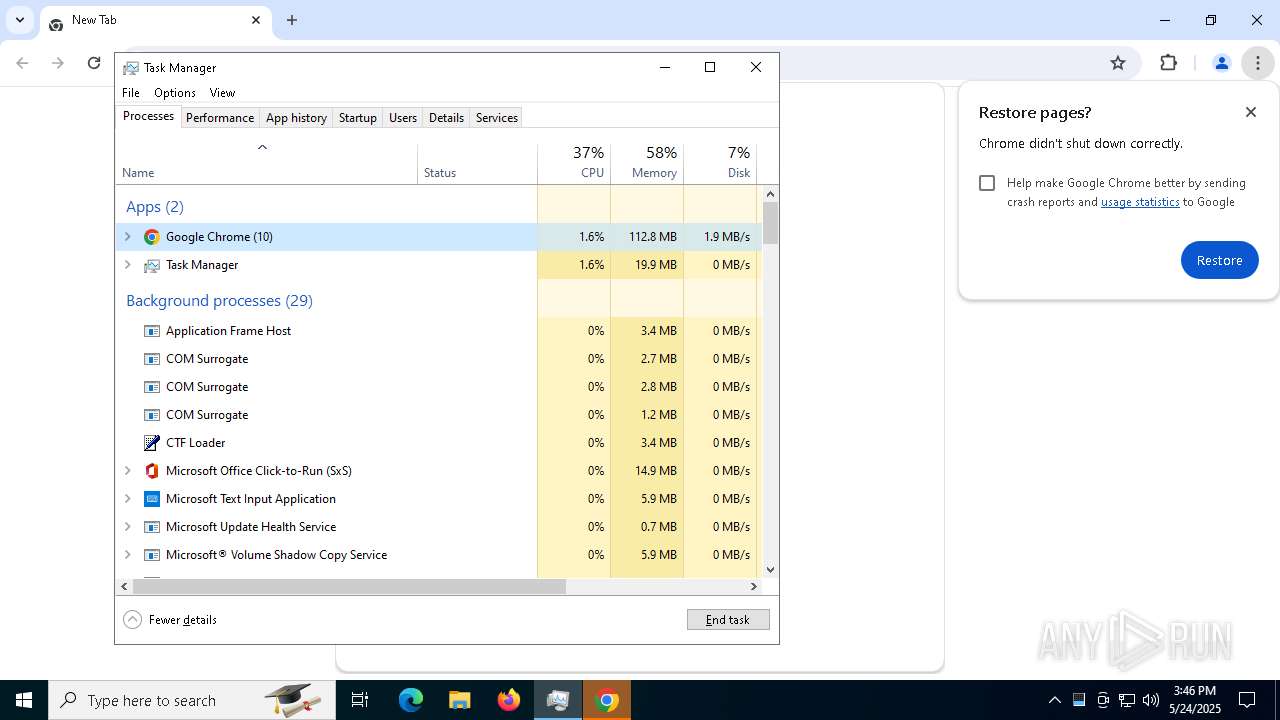
Task: Click the Microsoft Office Click-to-Run icon
Action: (152, 471)
